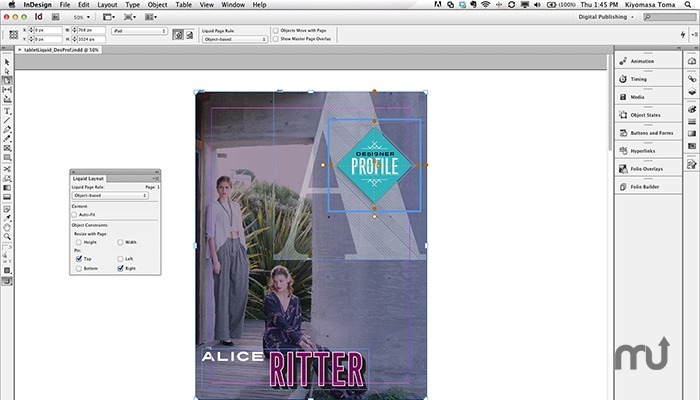700x400 pixels.
Task: Click the Wi-Fi status icon
Action: pyautogui.click(x=486, y=4)
